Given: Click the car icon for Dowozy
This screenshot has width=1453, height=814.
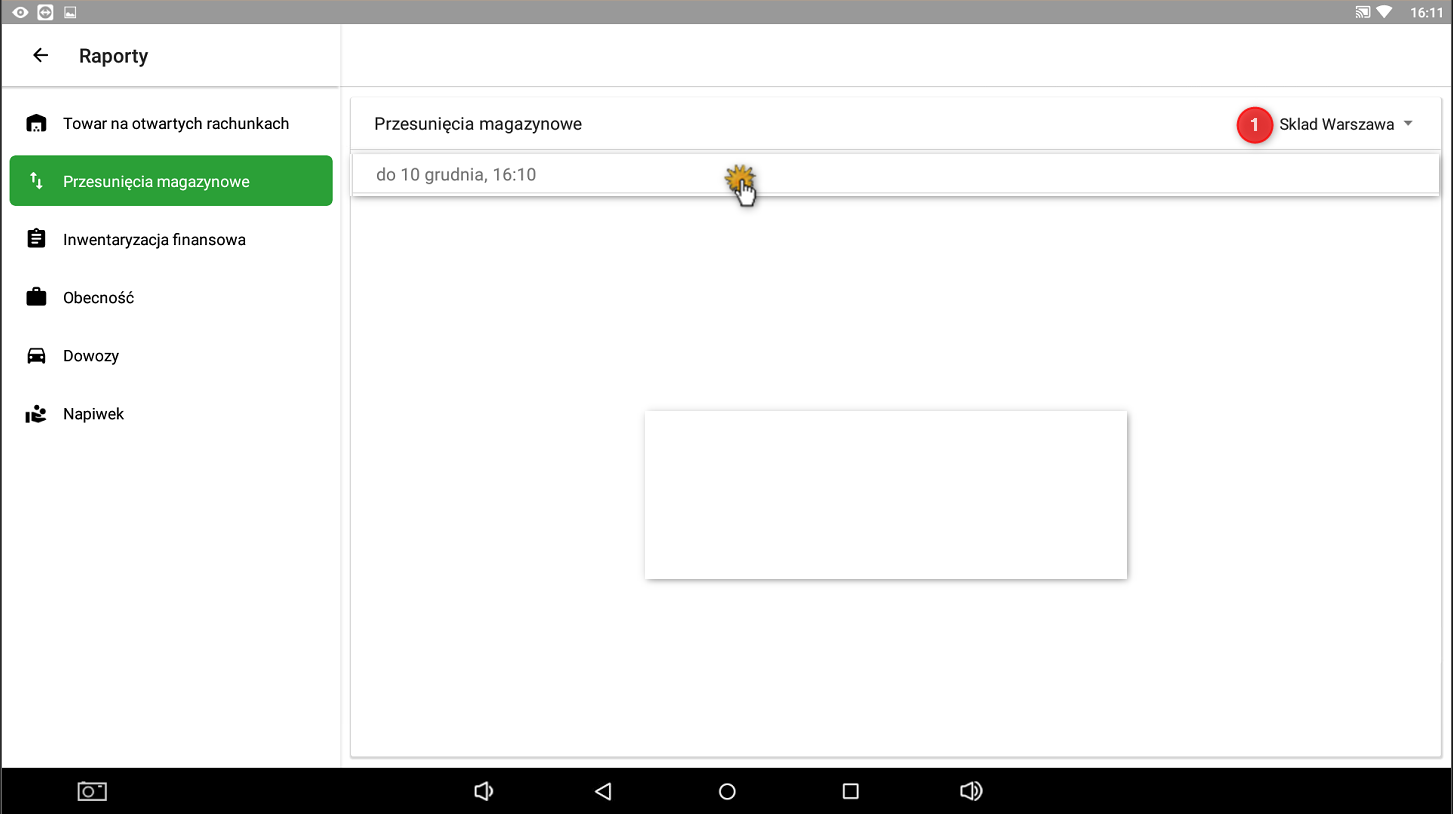Looking at the screenshot, I should pos(36,356).
